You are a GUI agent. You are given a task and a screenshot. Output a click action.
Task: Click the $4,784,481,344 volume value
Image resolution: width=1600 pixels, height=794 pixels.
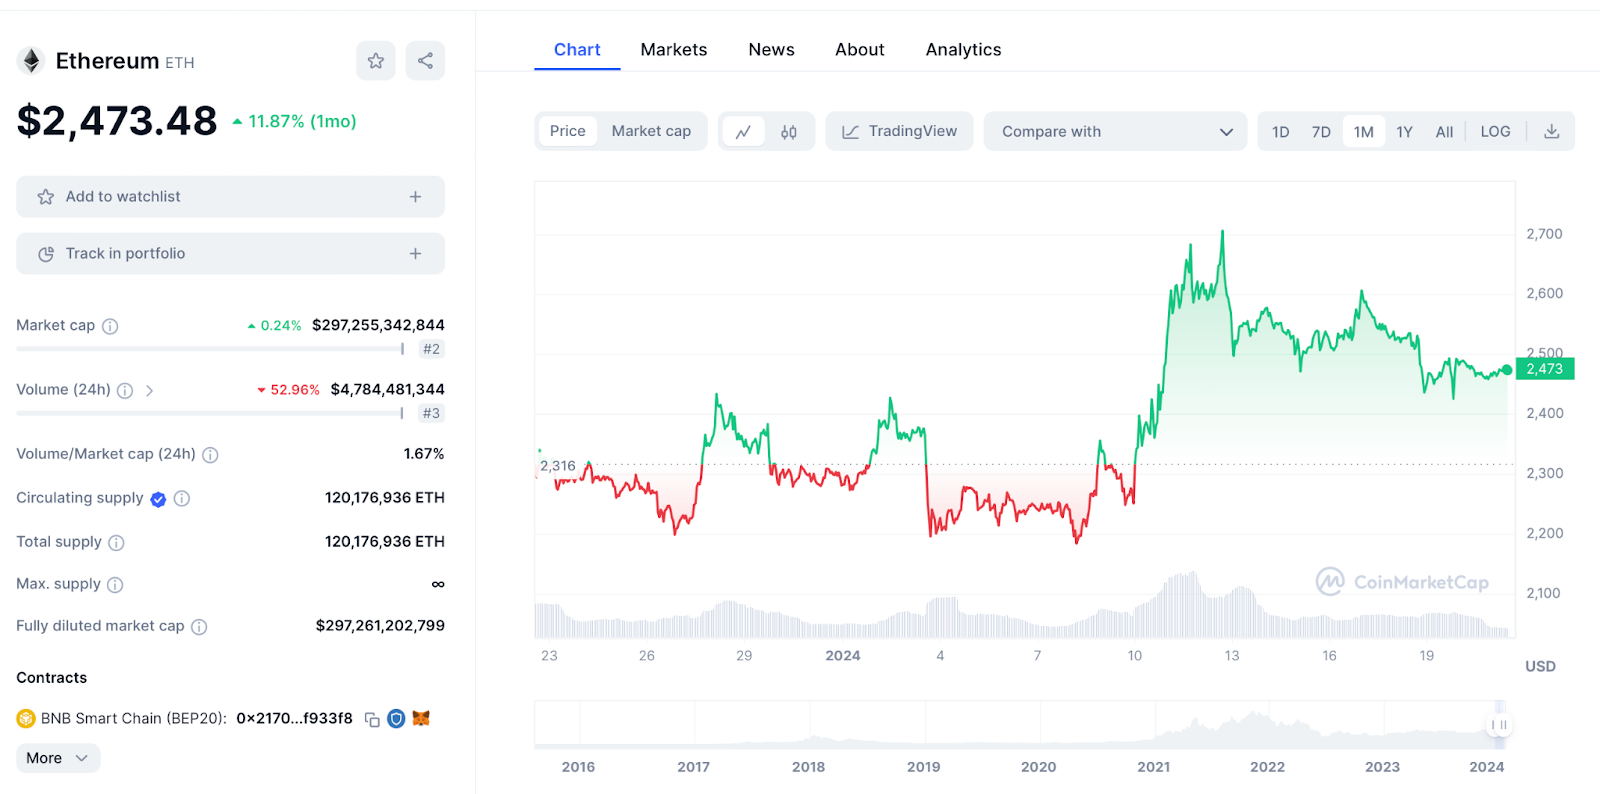387,389
